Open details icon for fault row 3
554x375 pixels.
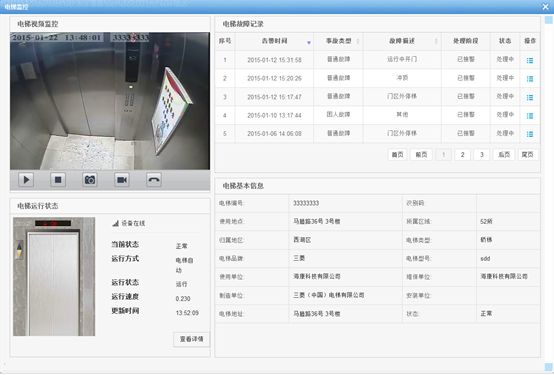(x=530, y=98)
